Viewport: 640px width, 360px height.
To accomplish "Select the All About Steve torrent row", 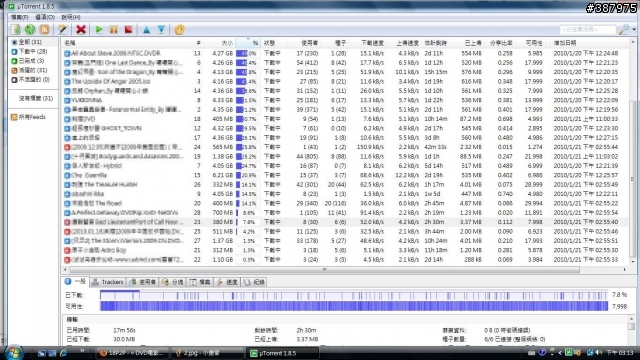I will 344,53.
